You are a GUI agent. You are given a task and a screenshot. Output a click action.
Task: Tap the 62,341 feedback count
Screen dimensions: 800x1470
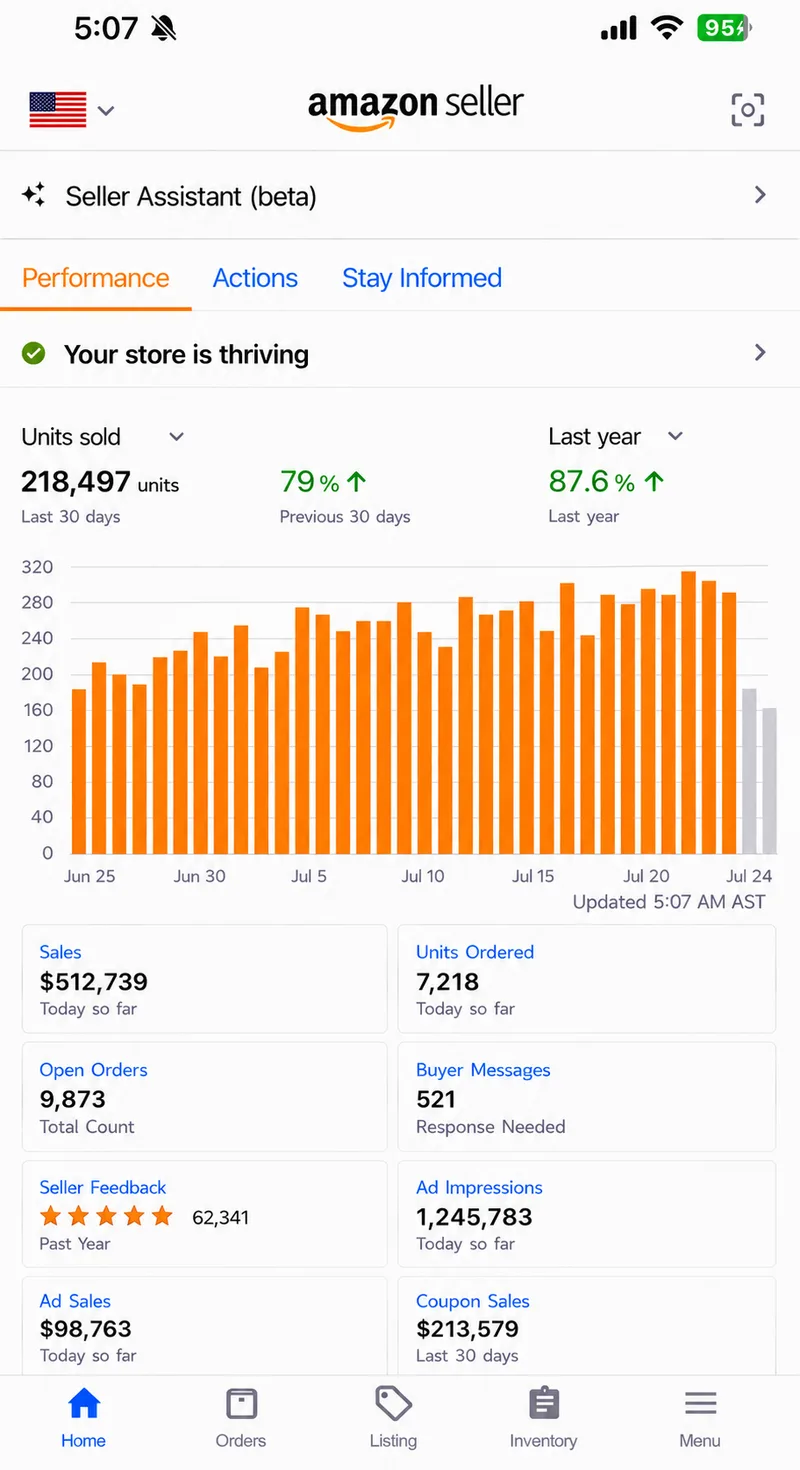(x=221, y=1218)
